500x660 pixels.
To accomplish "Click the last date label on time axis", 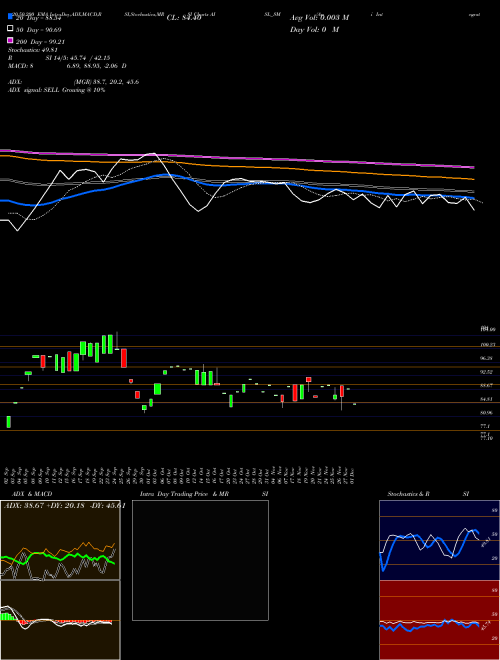I will 351,476.
